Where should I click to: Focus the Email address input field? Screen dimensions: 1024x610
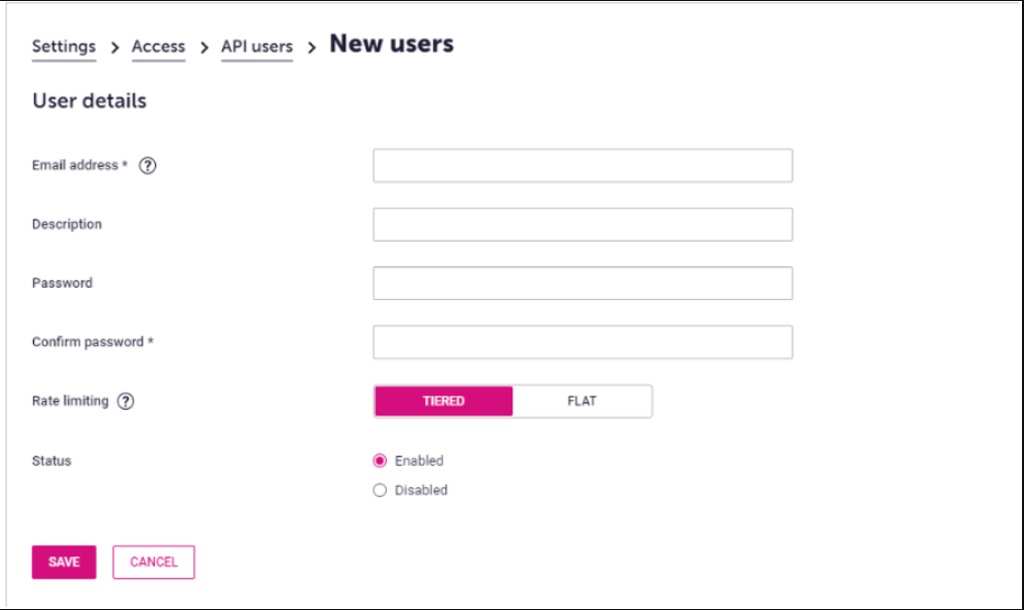coord(582,166)
